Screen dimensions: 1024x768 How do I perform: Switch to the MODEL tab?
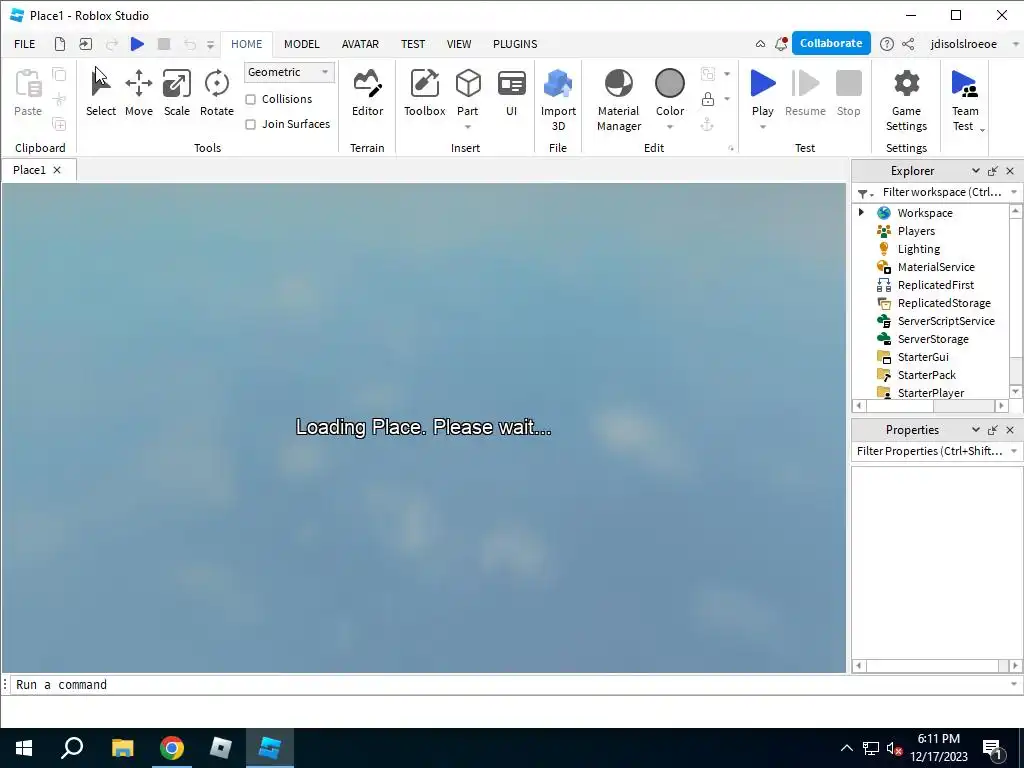301,44
